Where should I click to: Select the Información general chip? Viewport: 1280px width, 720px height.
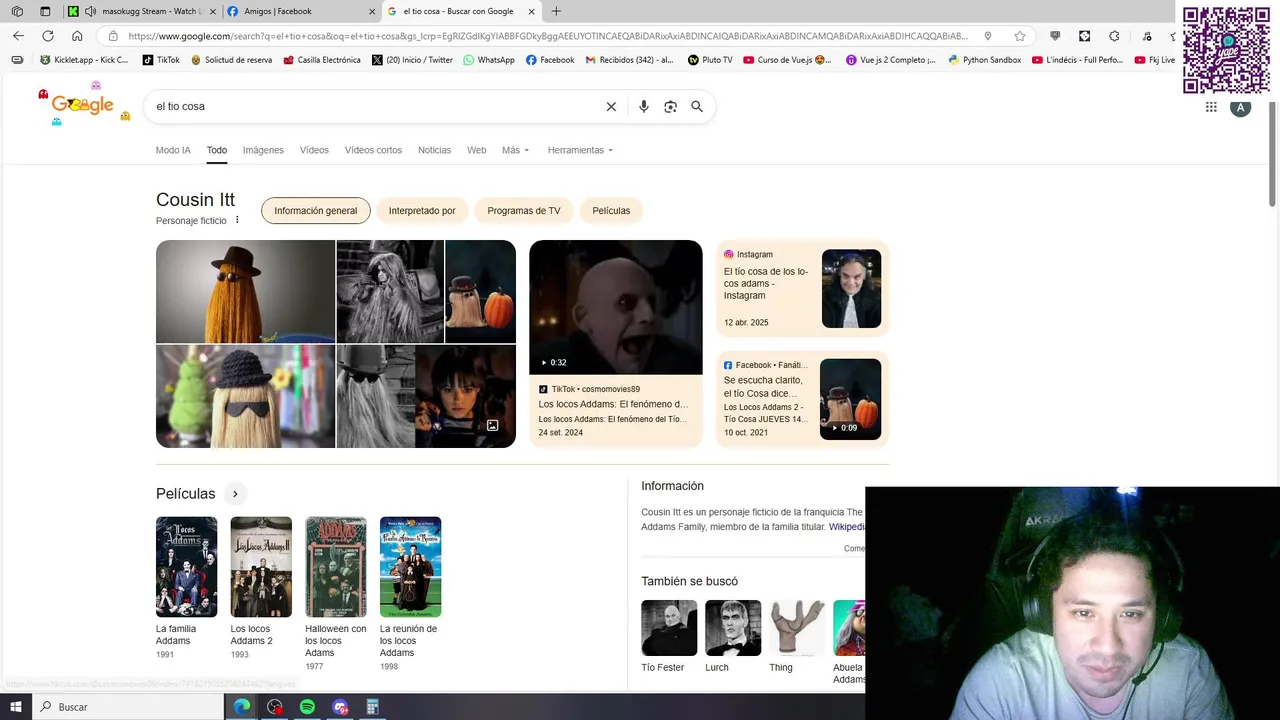click(315, 211)
